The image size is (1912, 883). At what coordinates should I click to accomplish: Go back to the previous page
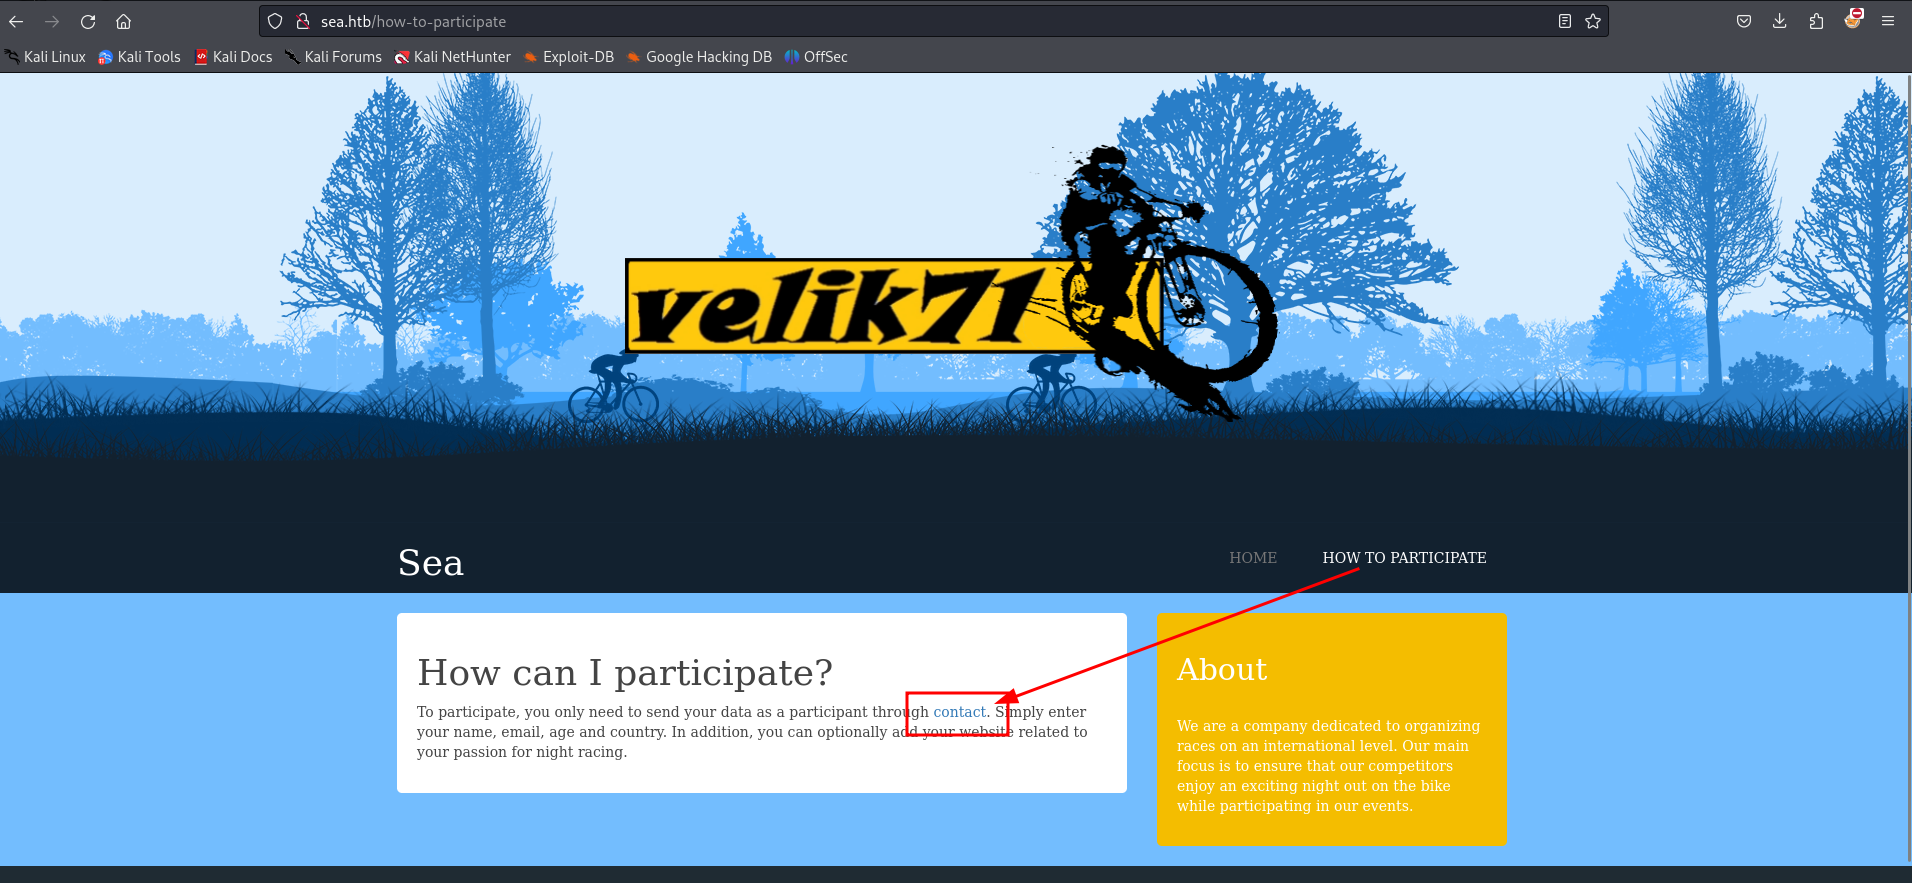[x=16, y=21]
